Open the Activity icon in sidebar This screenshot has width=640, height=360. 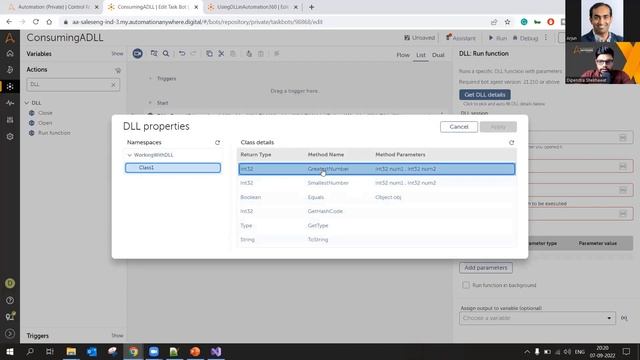[10, 103]
